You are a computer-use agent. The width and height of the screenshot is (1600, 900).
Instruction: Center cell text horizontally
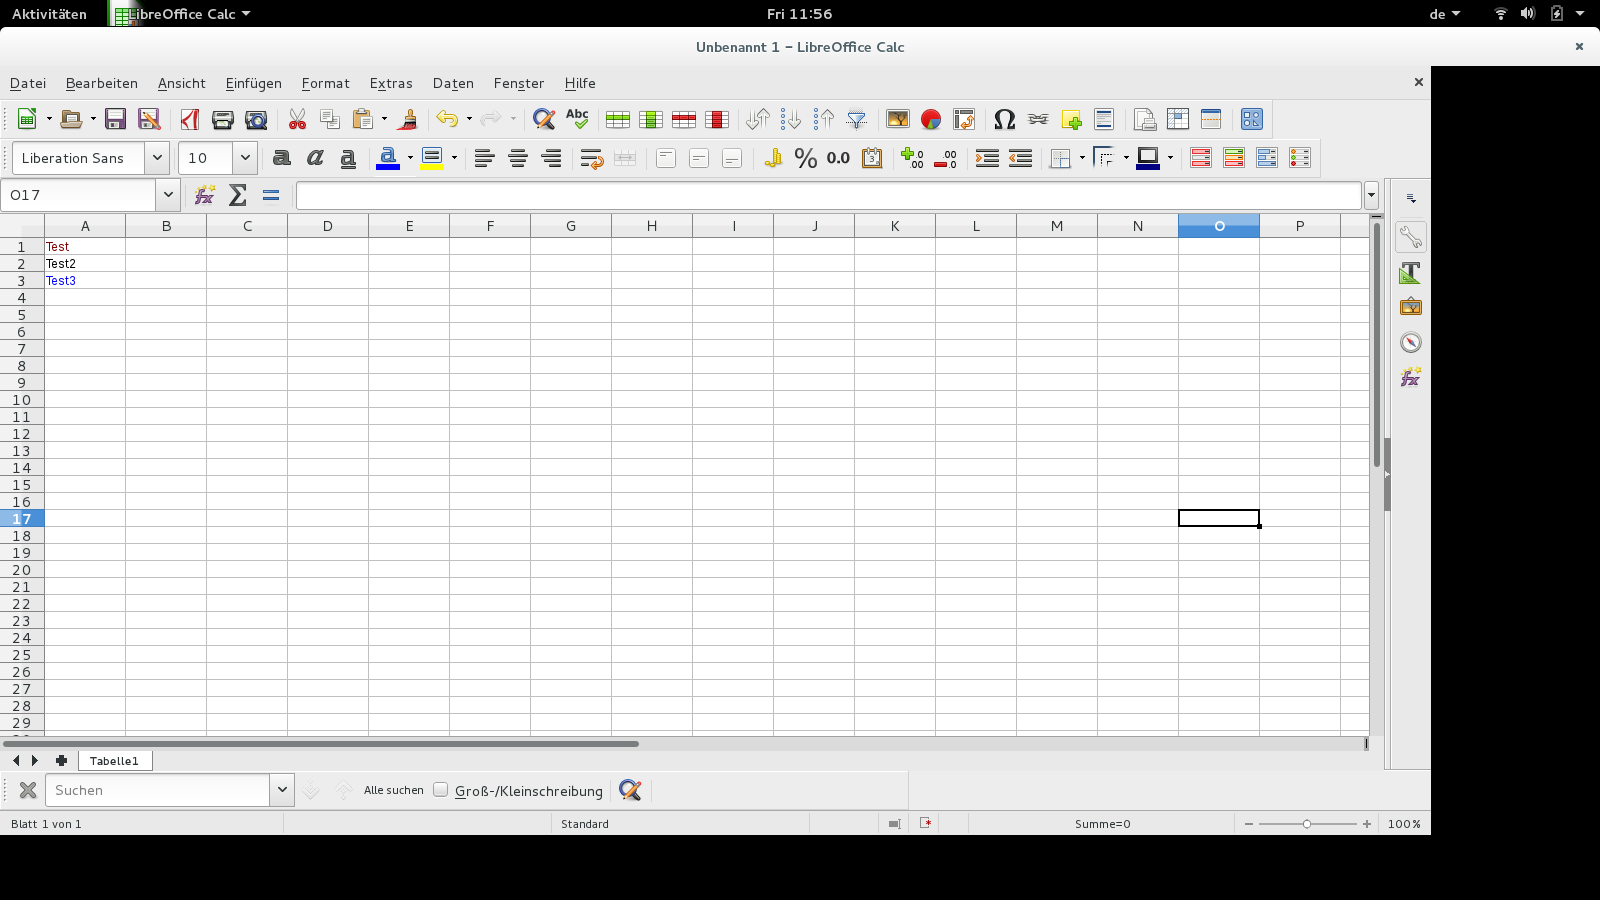click(518, 158)
